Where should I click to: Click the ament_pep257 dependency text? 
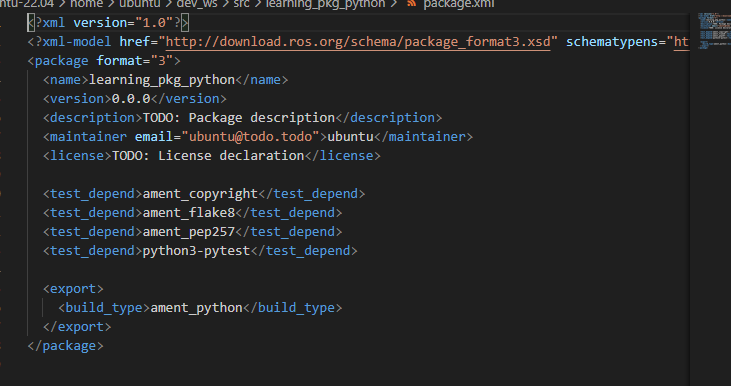pos(189,232)
